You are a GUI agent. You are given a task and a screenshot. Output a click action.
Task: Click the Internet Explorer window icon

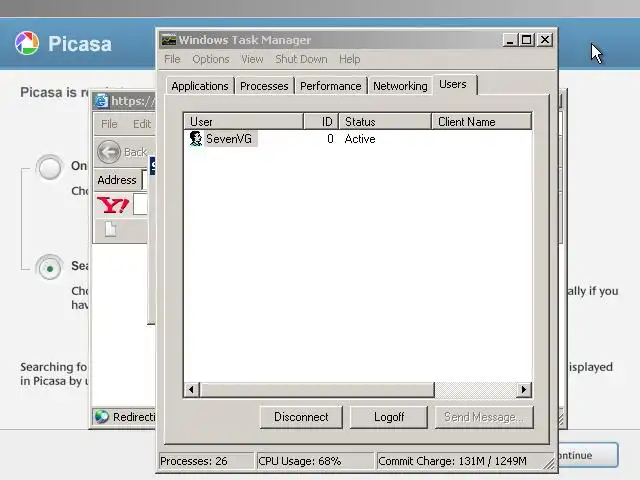point(101,100)
